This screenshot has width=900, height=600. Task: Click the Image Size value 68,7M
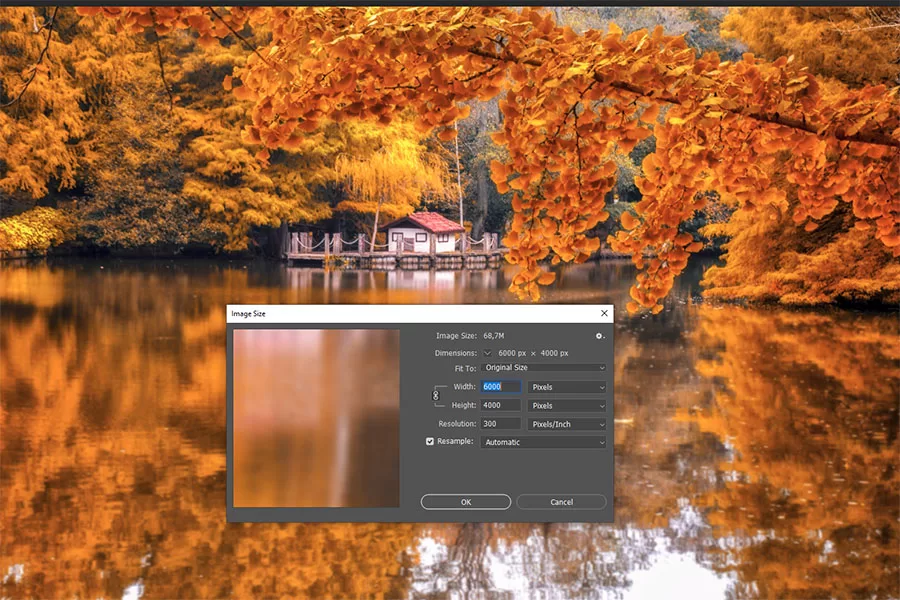pos(494,335)
